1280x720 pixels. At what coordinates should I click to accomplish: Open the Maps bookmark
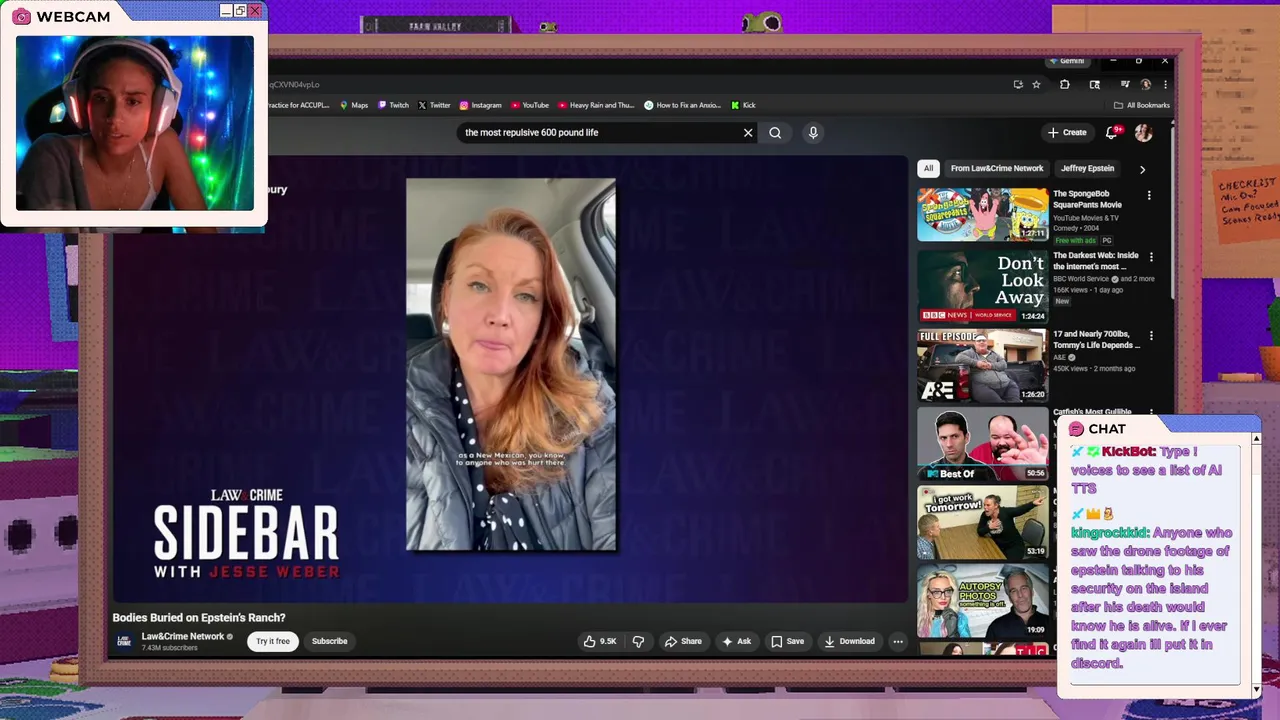[x=354, y=105]
